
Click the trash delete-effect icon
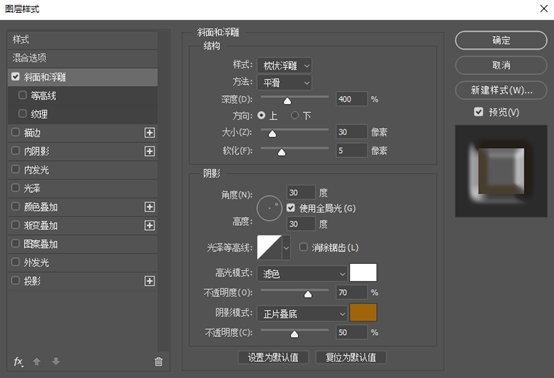click(x=159, y=361)
